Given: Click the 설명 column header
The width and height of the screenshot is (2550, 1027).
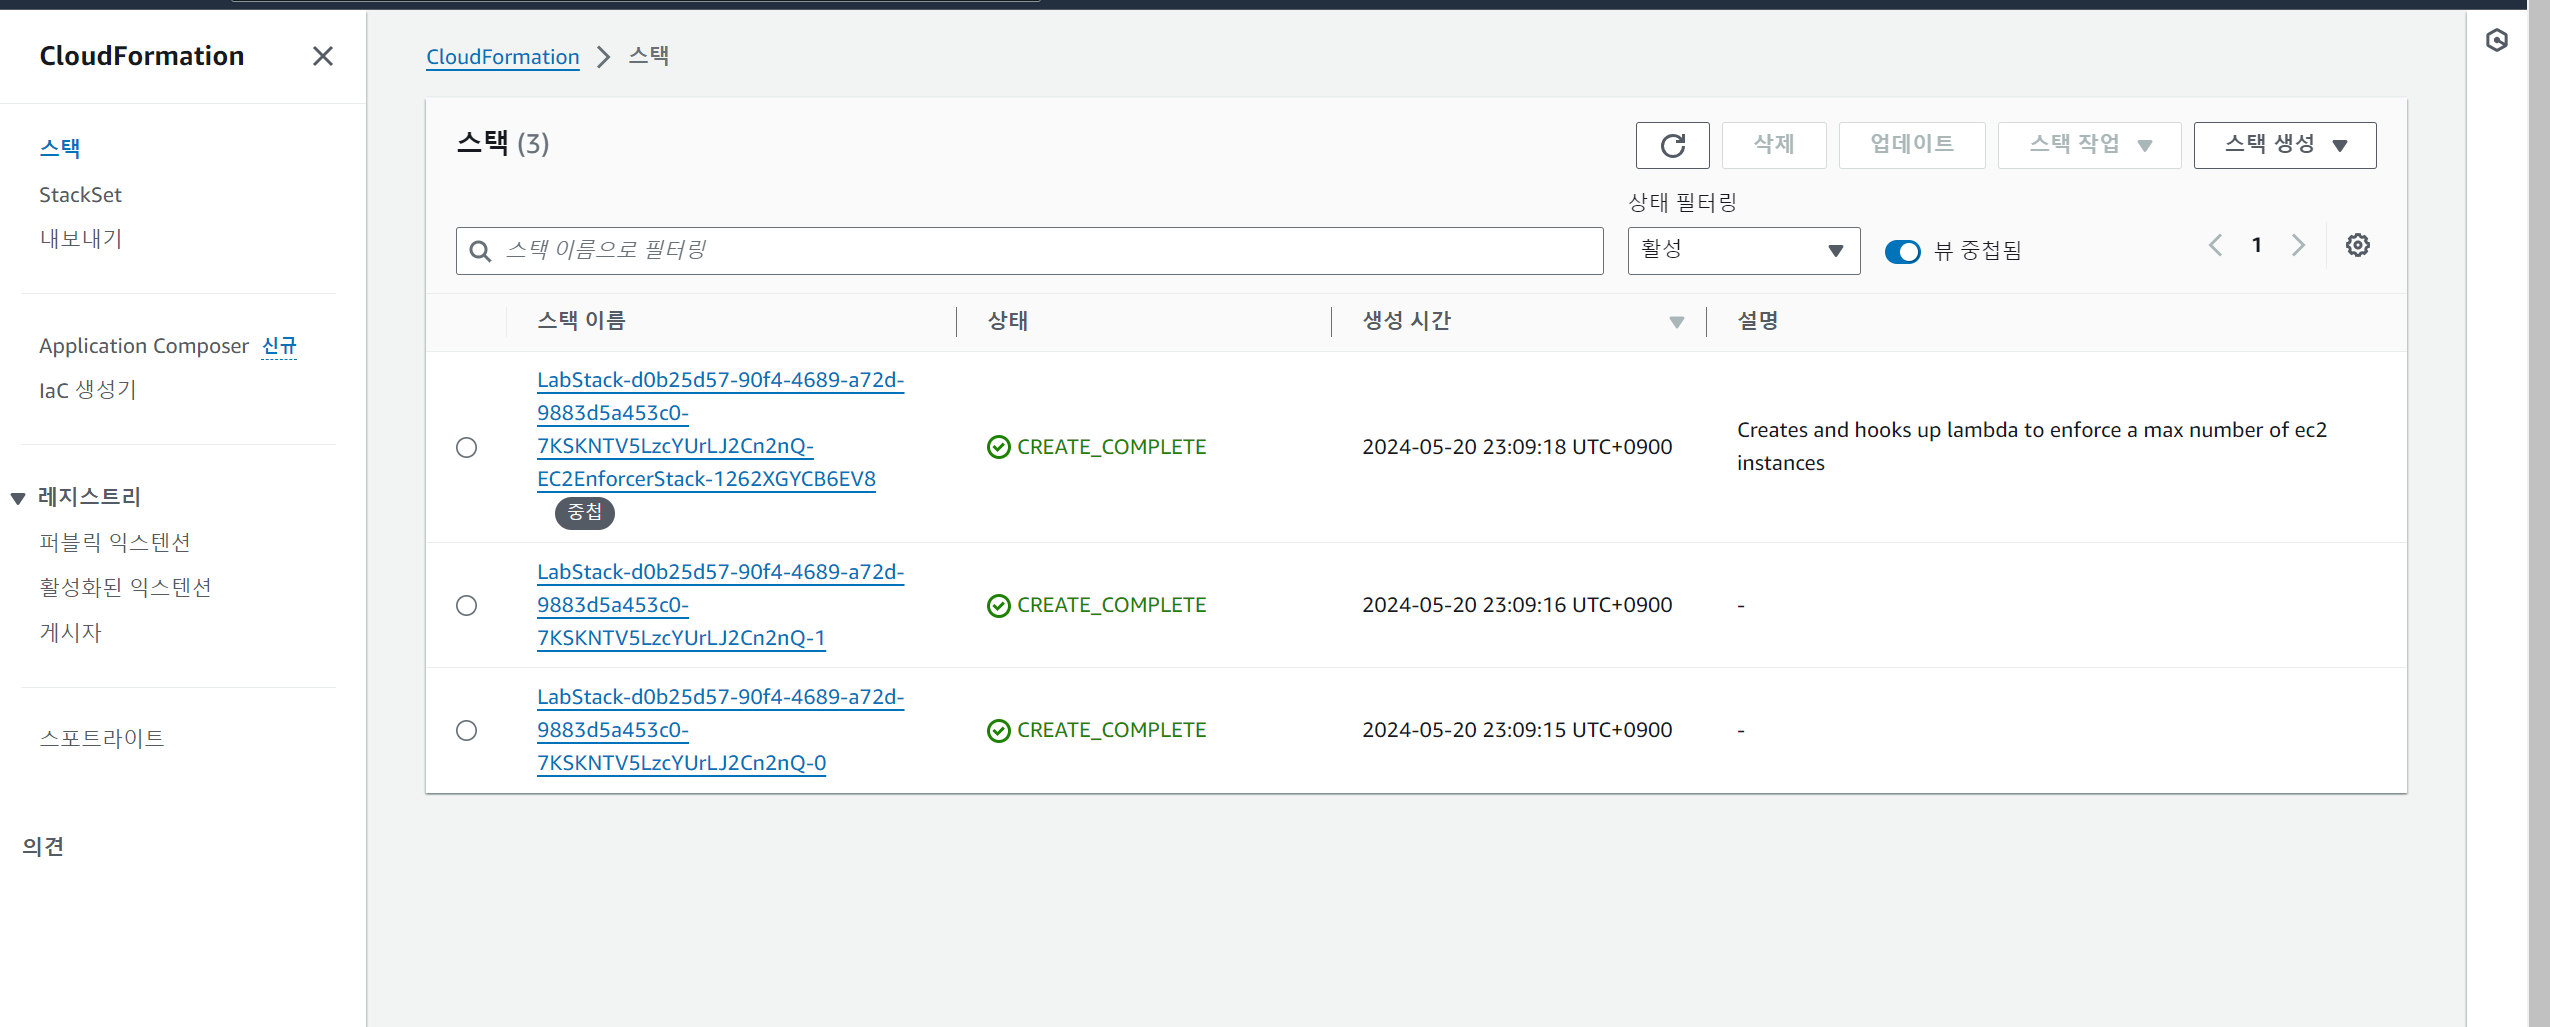Looking at the screenshot, I should [1758, 321].
